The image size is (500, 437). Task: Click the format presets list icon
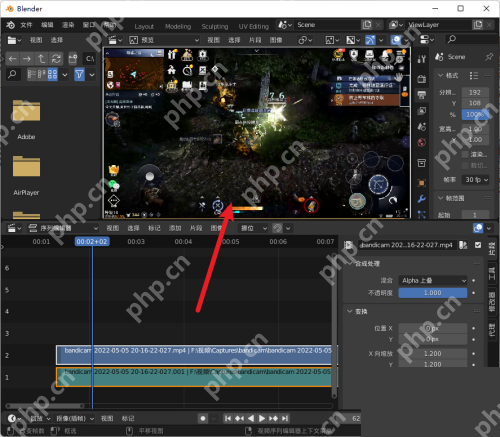point(474,76)
